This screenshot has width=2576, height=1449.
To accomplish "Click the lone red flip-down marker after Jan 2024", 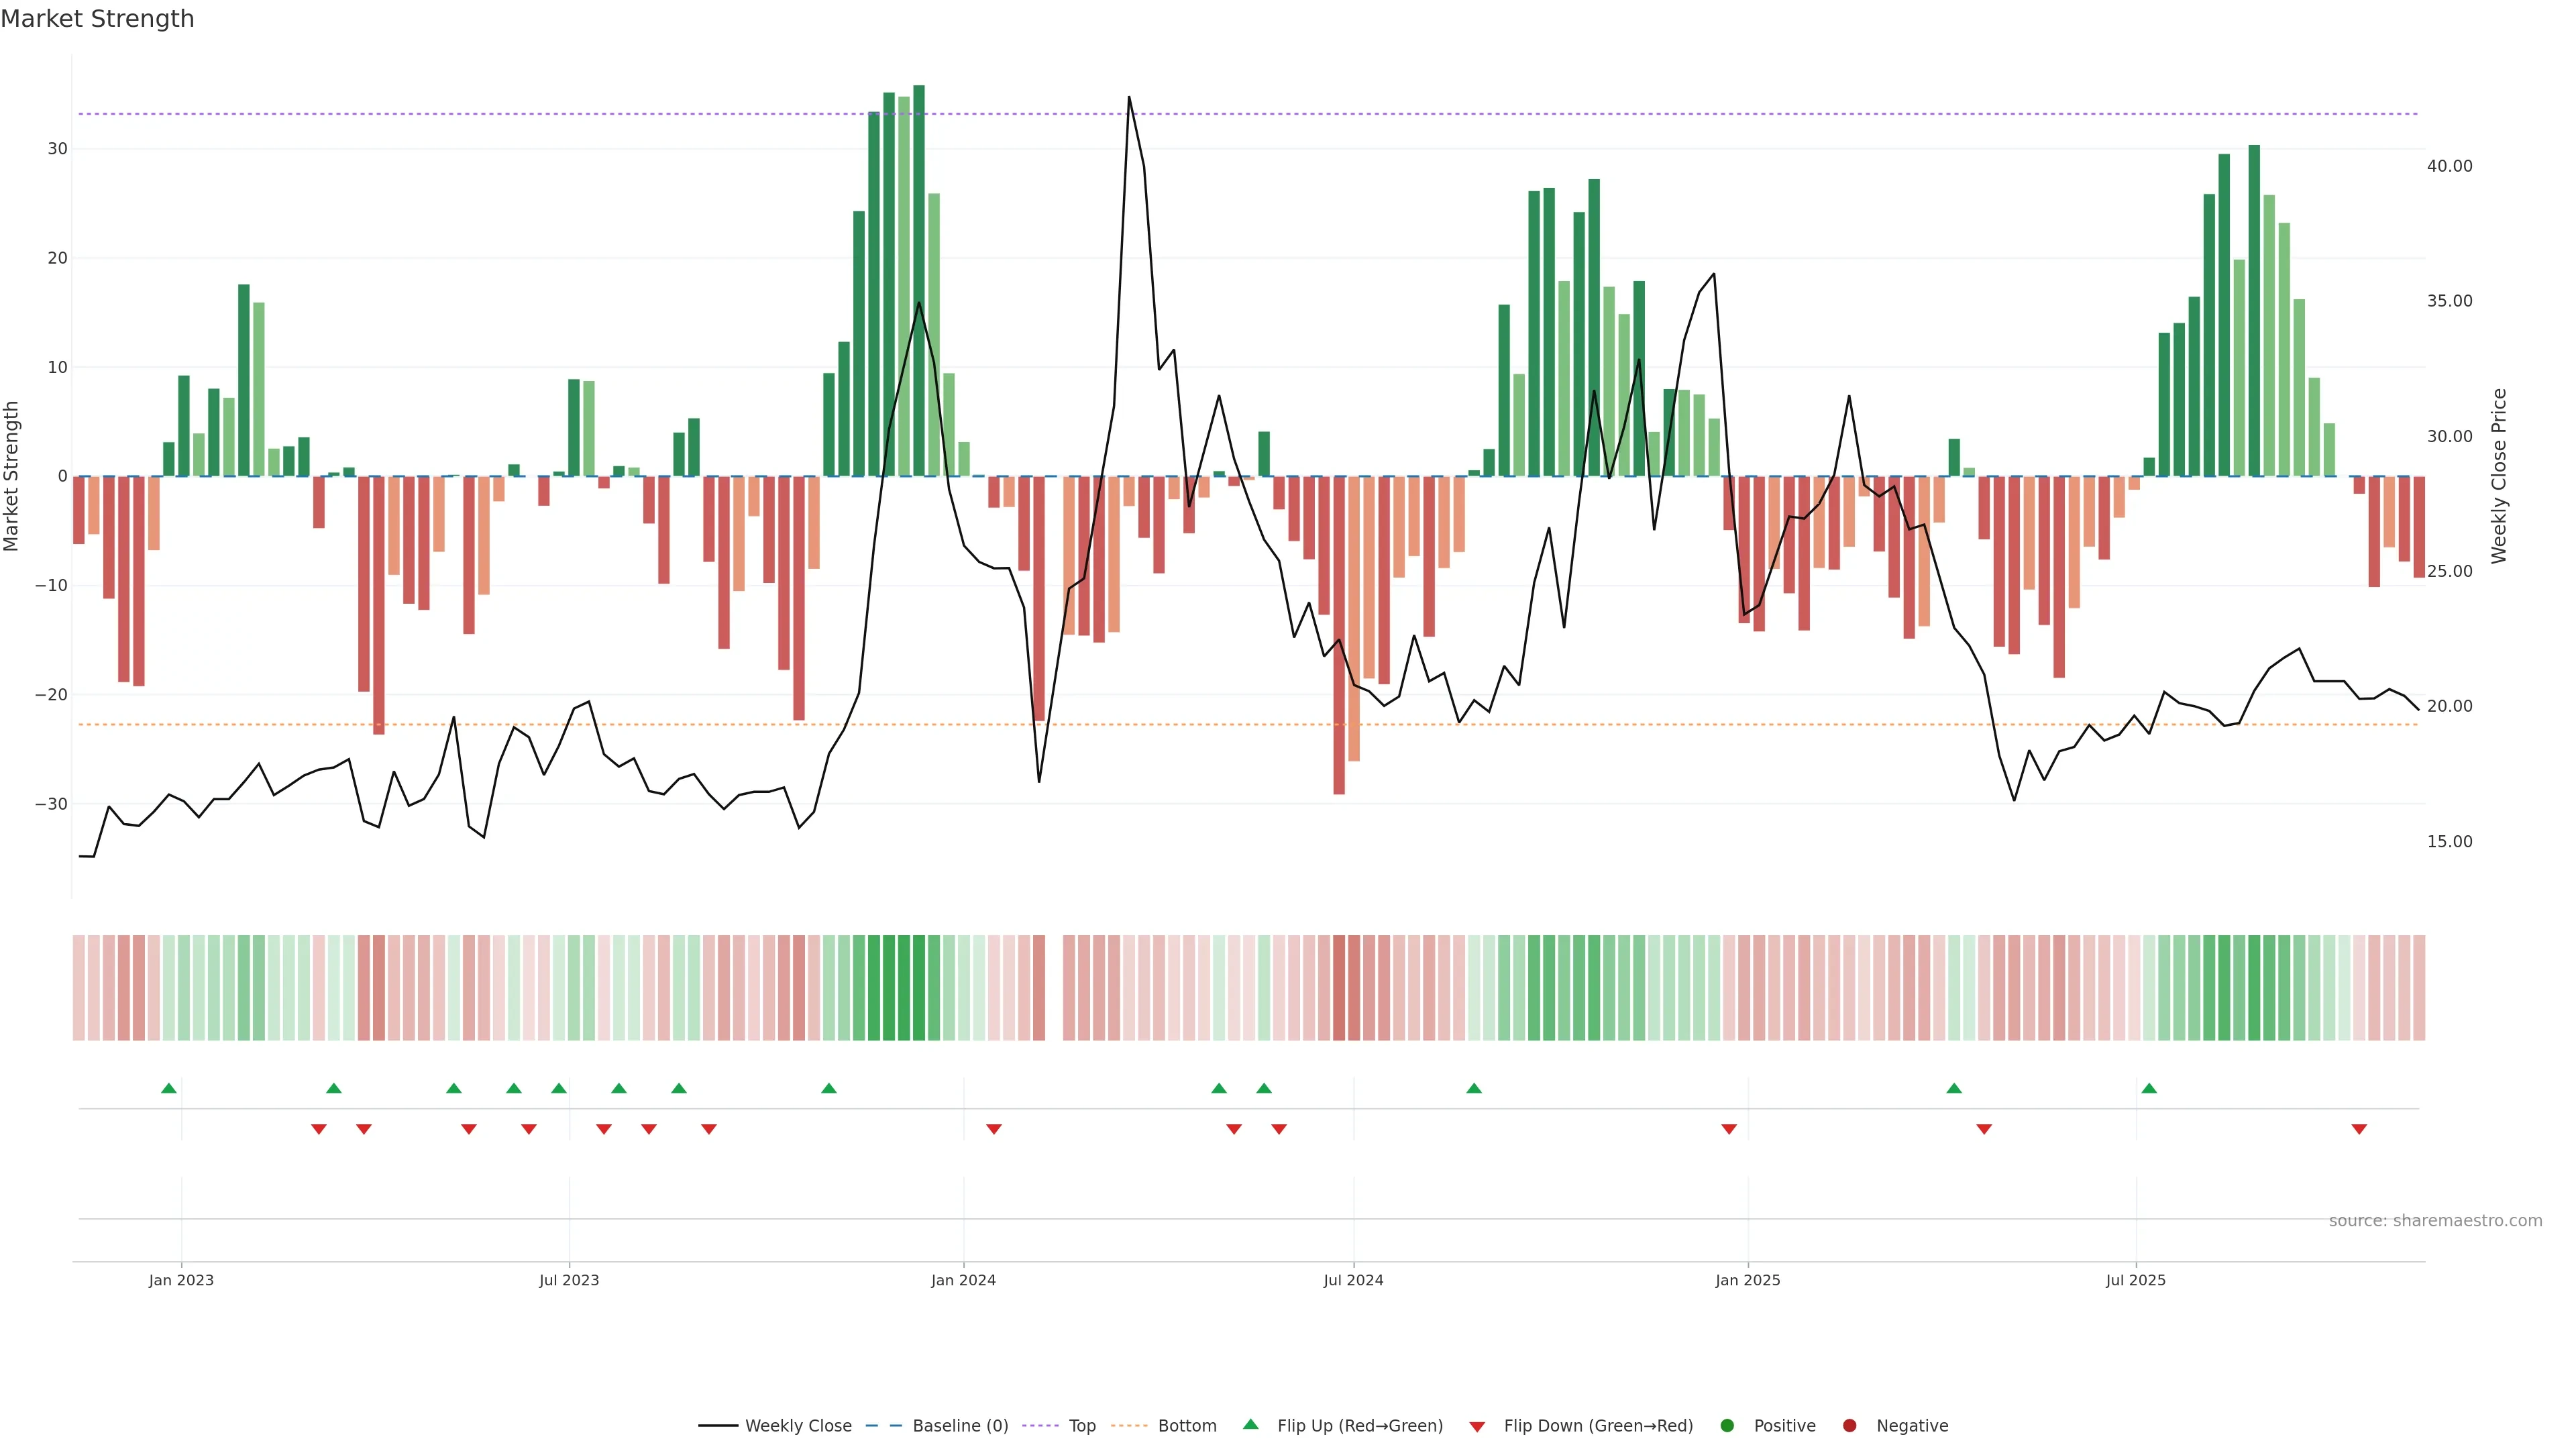I will (x=994, y=1129).
